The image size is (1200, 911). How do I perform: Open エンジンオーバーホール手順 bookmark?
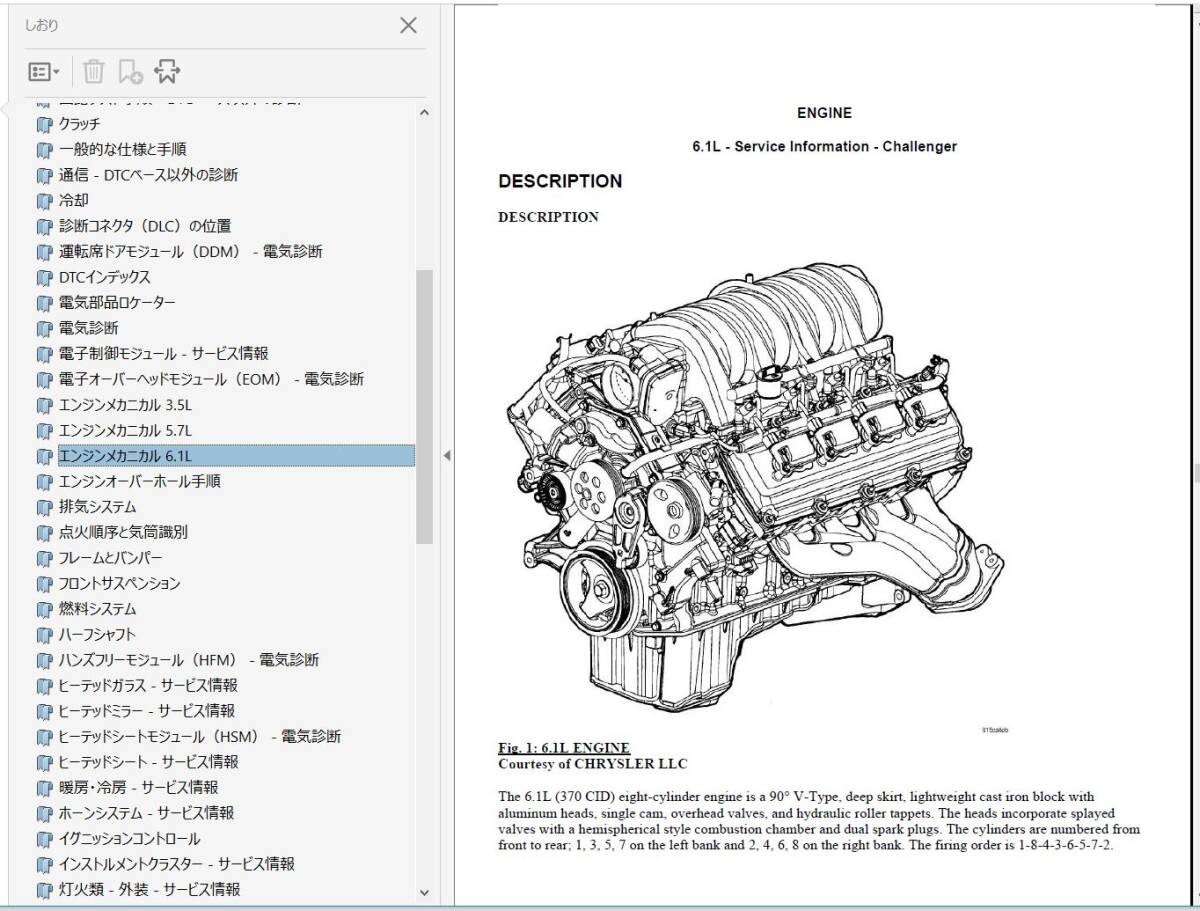coord(139,481)
